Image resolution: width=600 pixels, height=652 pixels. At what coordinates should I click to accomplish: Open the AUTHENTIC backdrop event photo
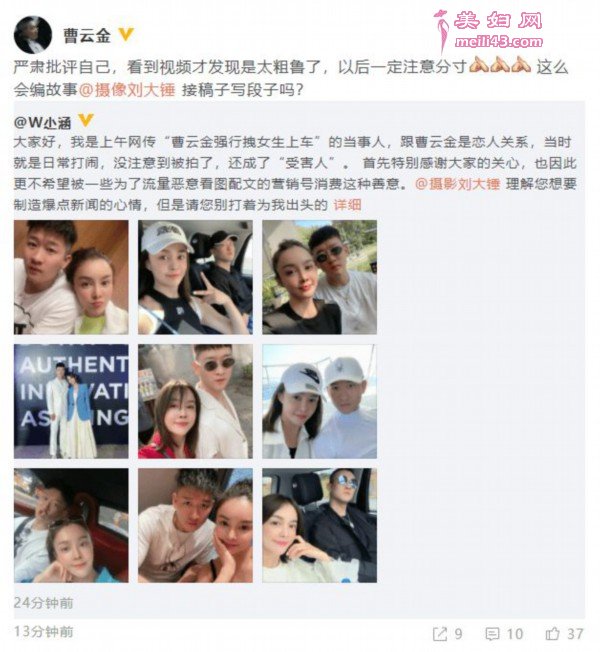(x=71, y=402)
